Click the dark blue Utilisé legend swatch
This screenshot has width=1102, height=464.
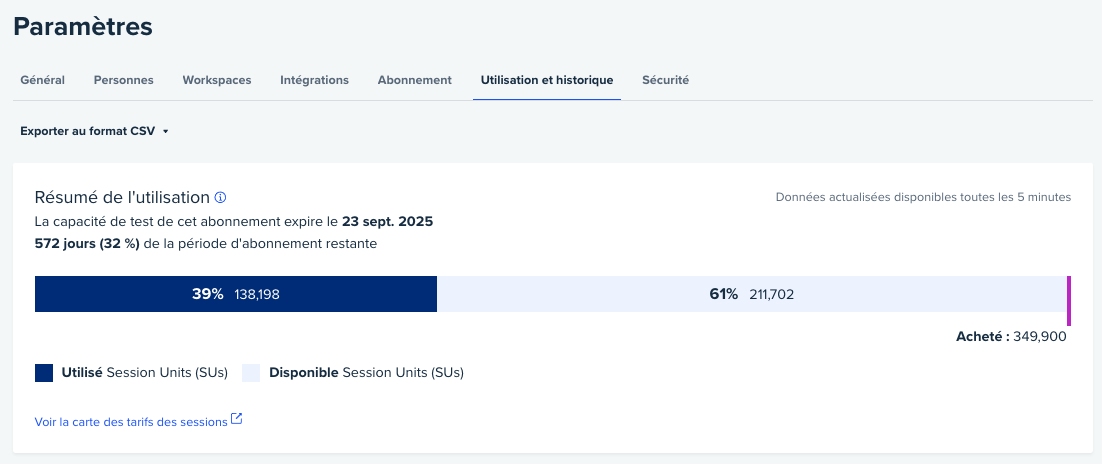click(x=44, y=373)
